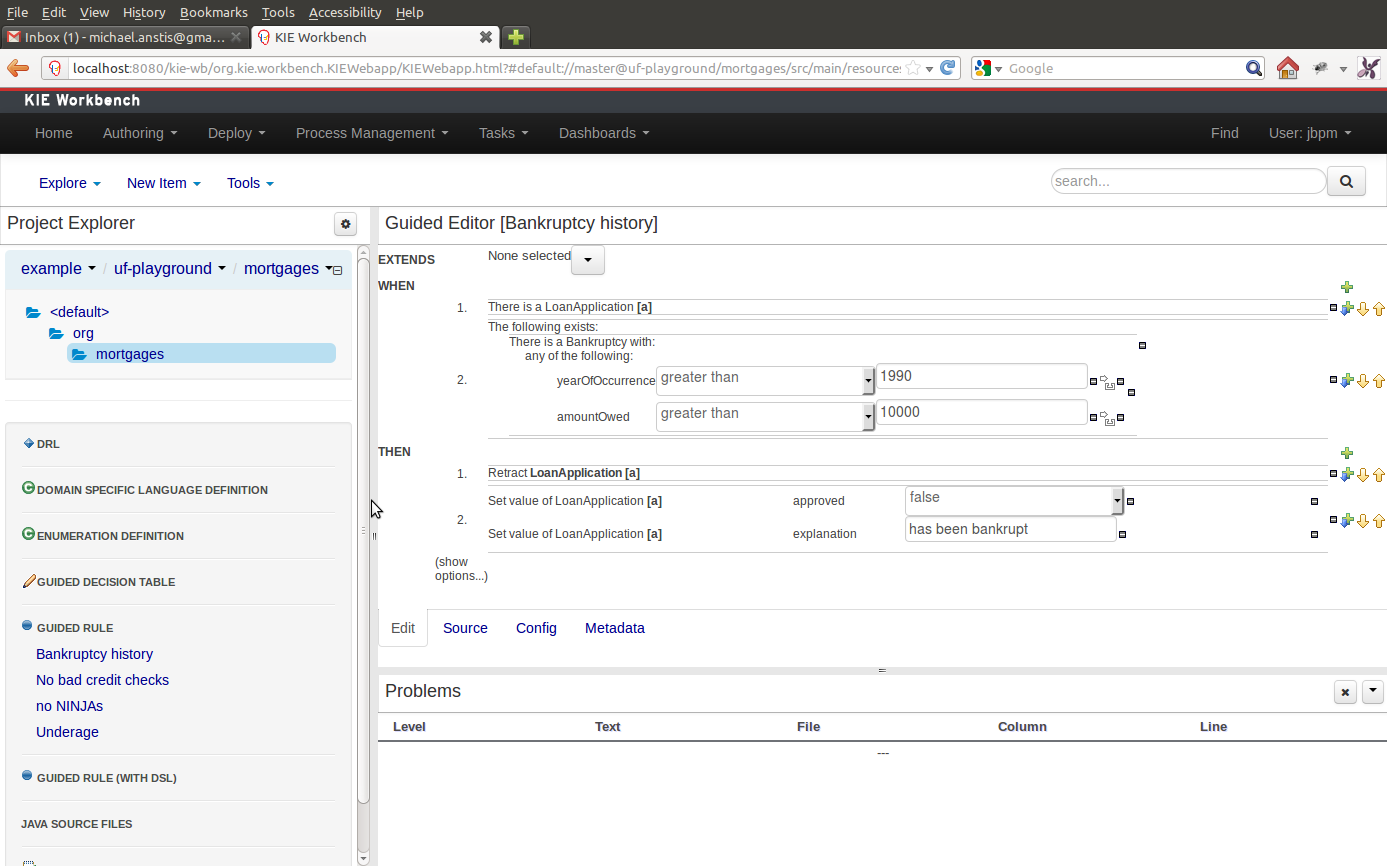
Task: Open the No bad credit checks rule
Action: coord(102,680)
